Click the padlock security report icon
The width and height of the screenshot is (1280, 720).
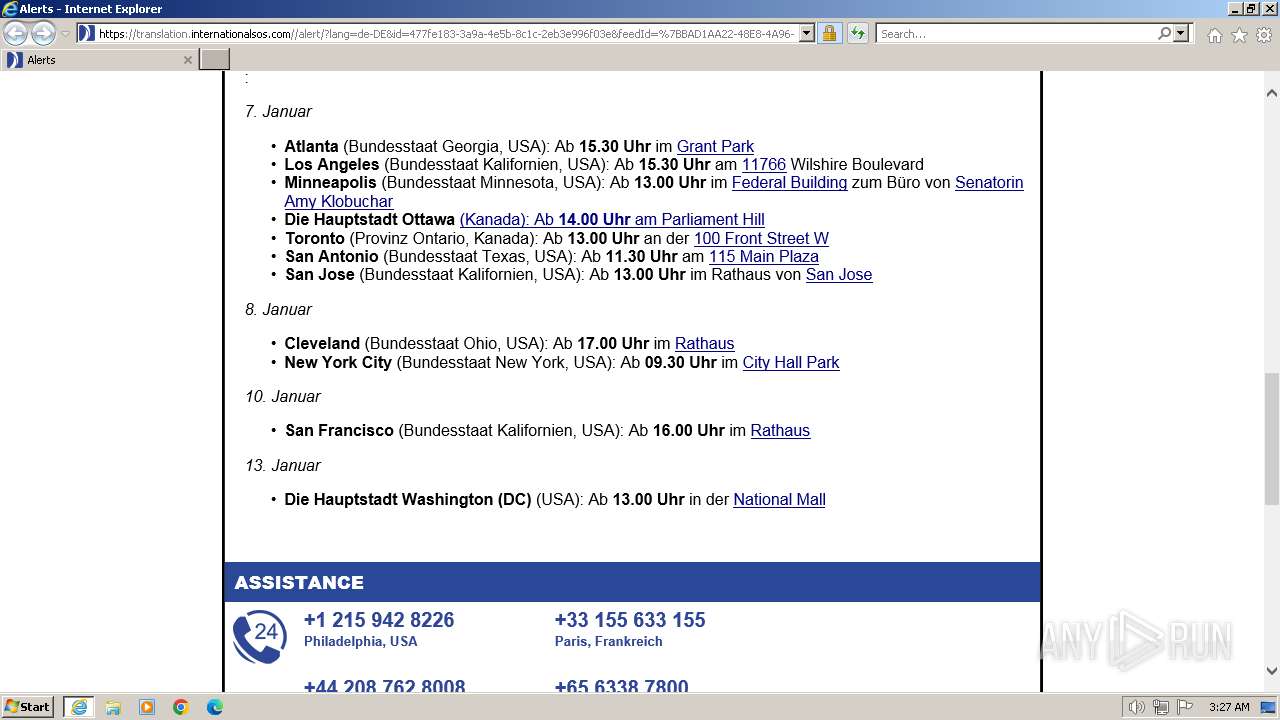[829, 33]
